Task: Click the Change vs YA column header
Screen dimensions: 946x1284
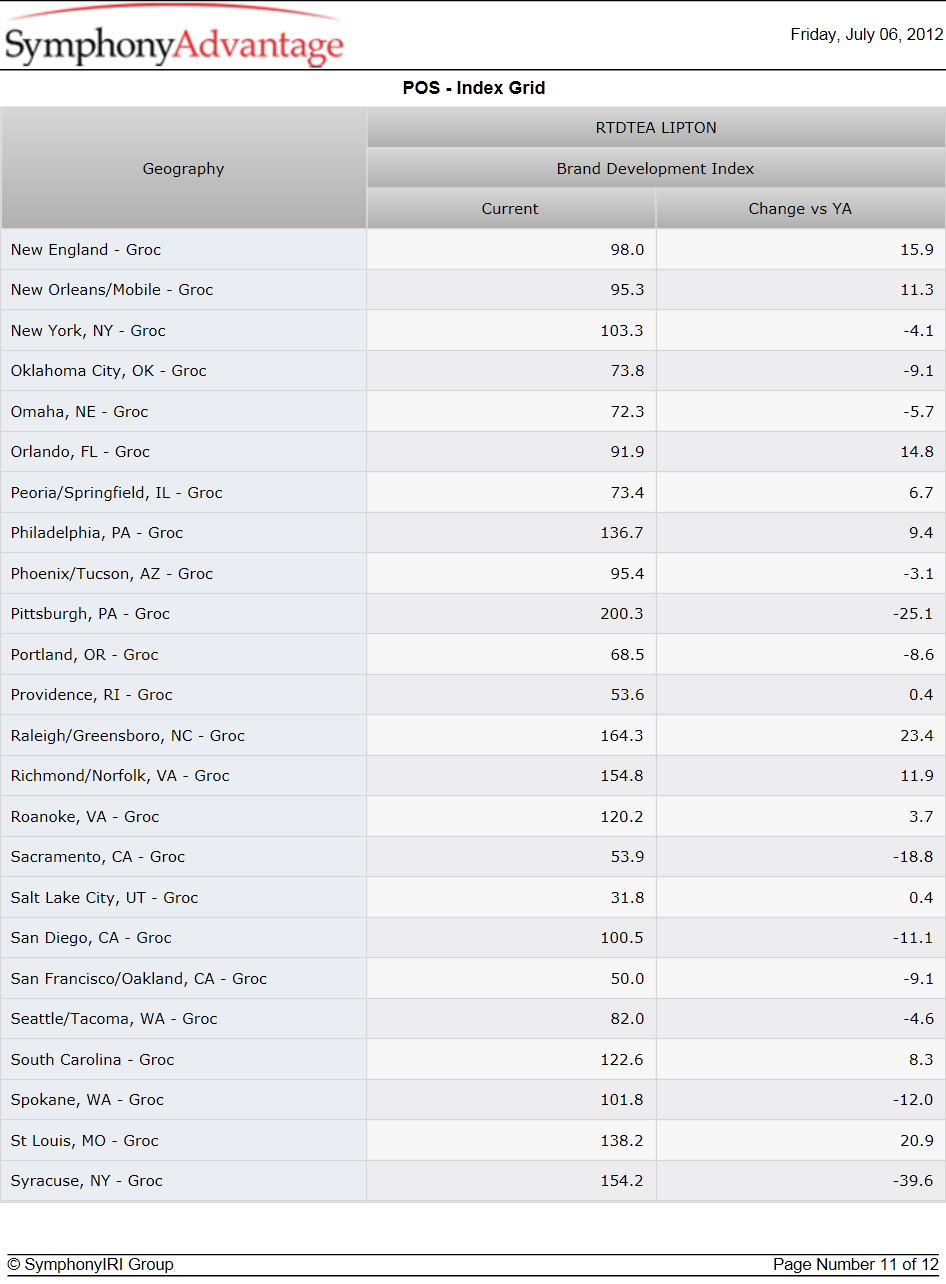Action: tap(801, 208)
